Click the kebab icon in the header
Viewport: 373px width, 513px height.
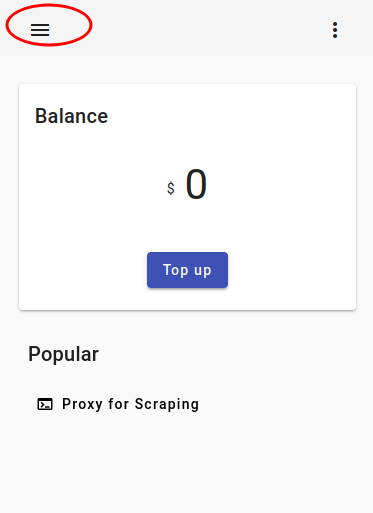[x=335, y=30]
